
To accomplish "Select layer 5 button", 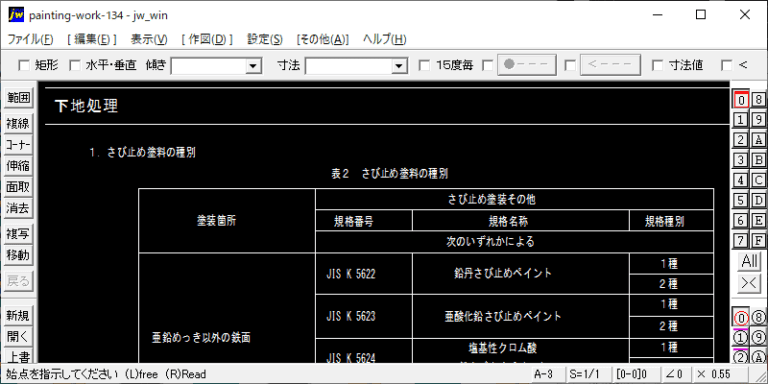I will (741, 200).
